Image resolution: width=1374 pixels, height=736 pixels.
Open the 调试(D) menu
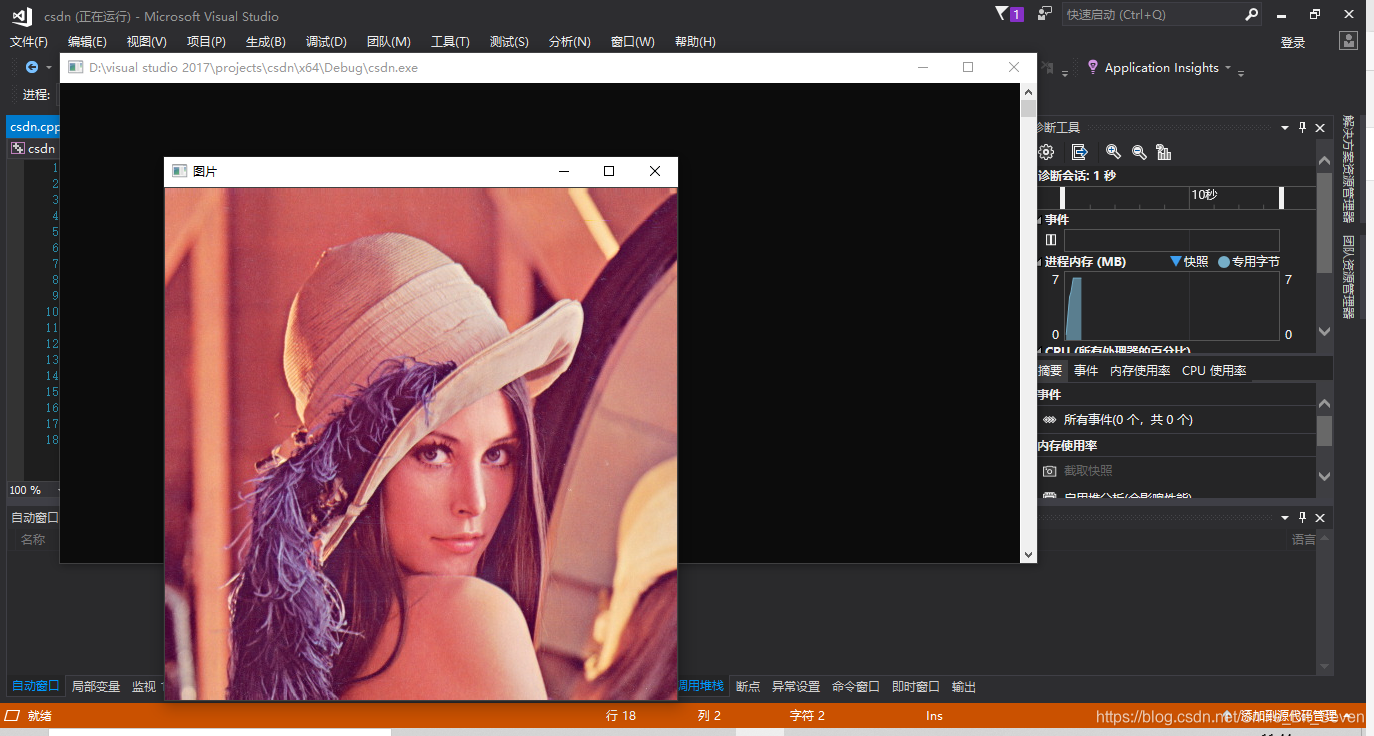click(x=326, y=42)
